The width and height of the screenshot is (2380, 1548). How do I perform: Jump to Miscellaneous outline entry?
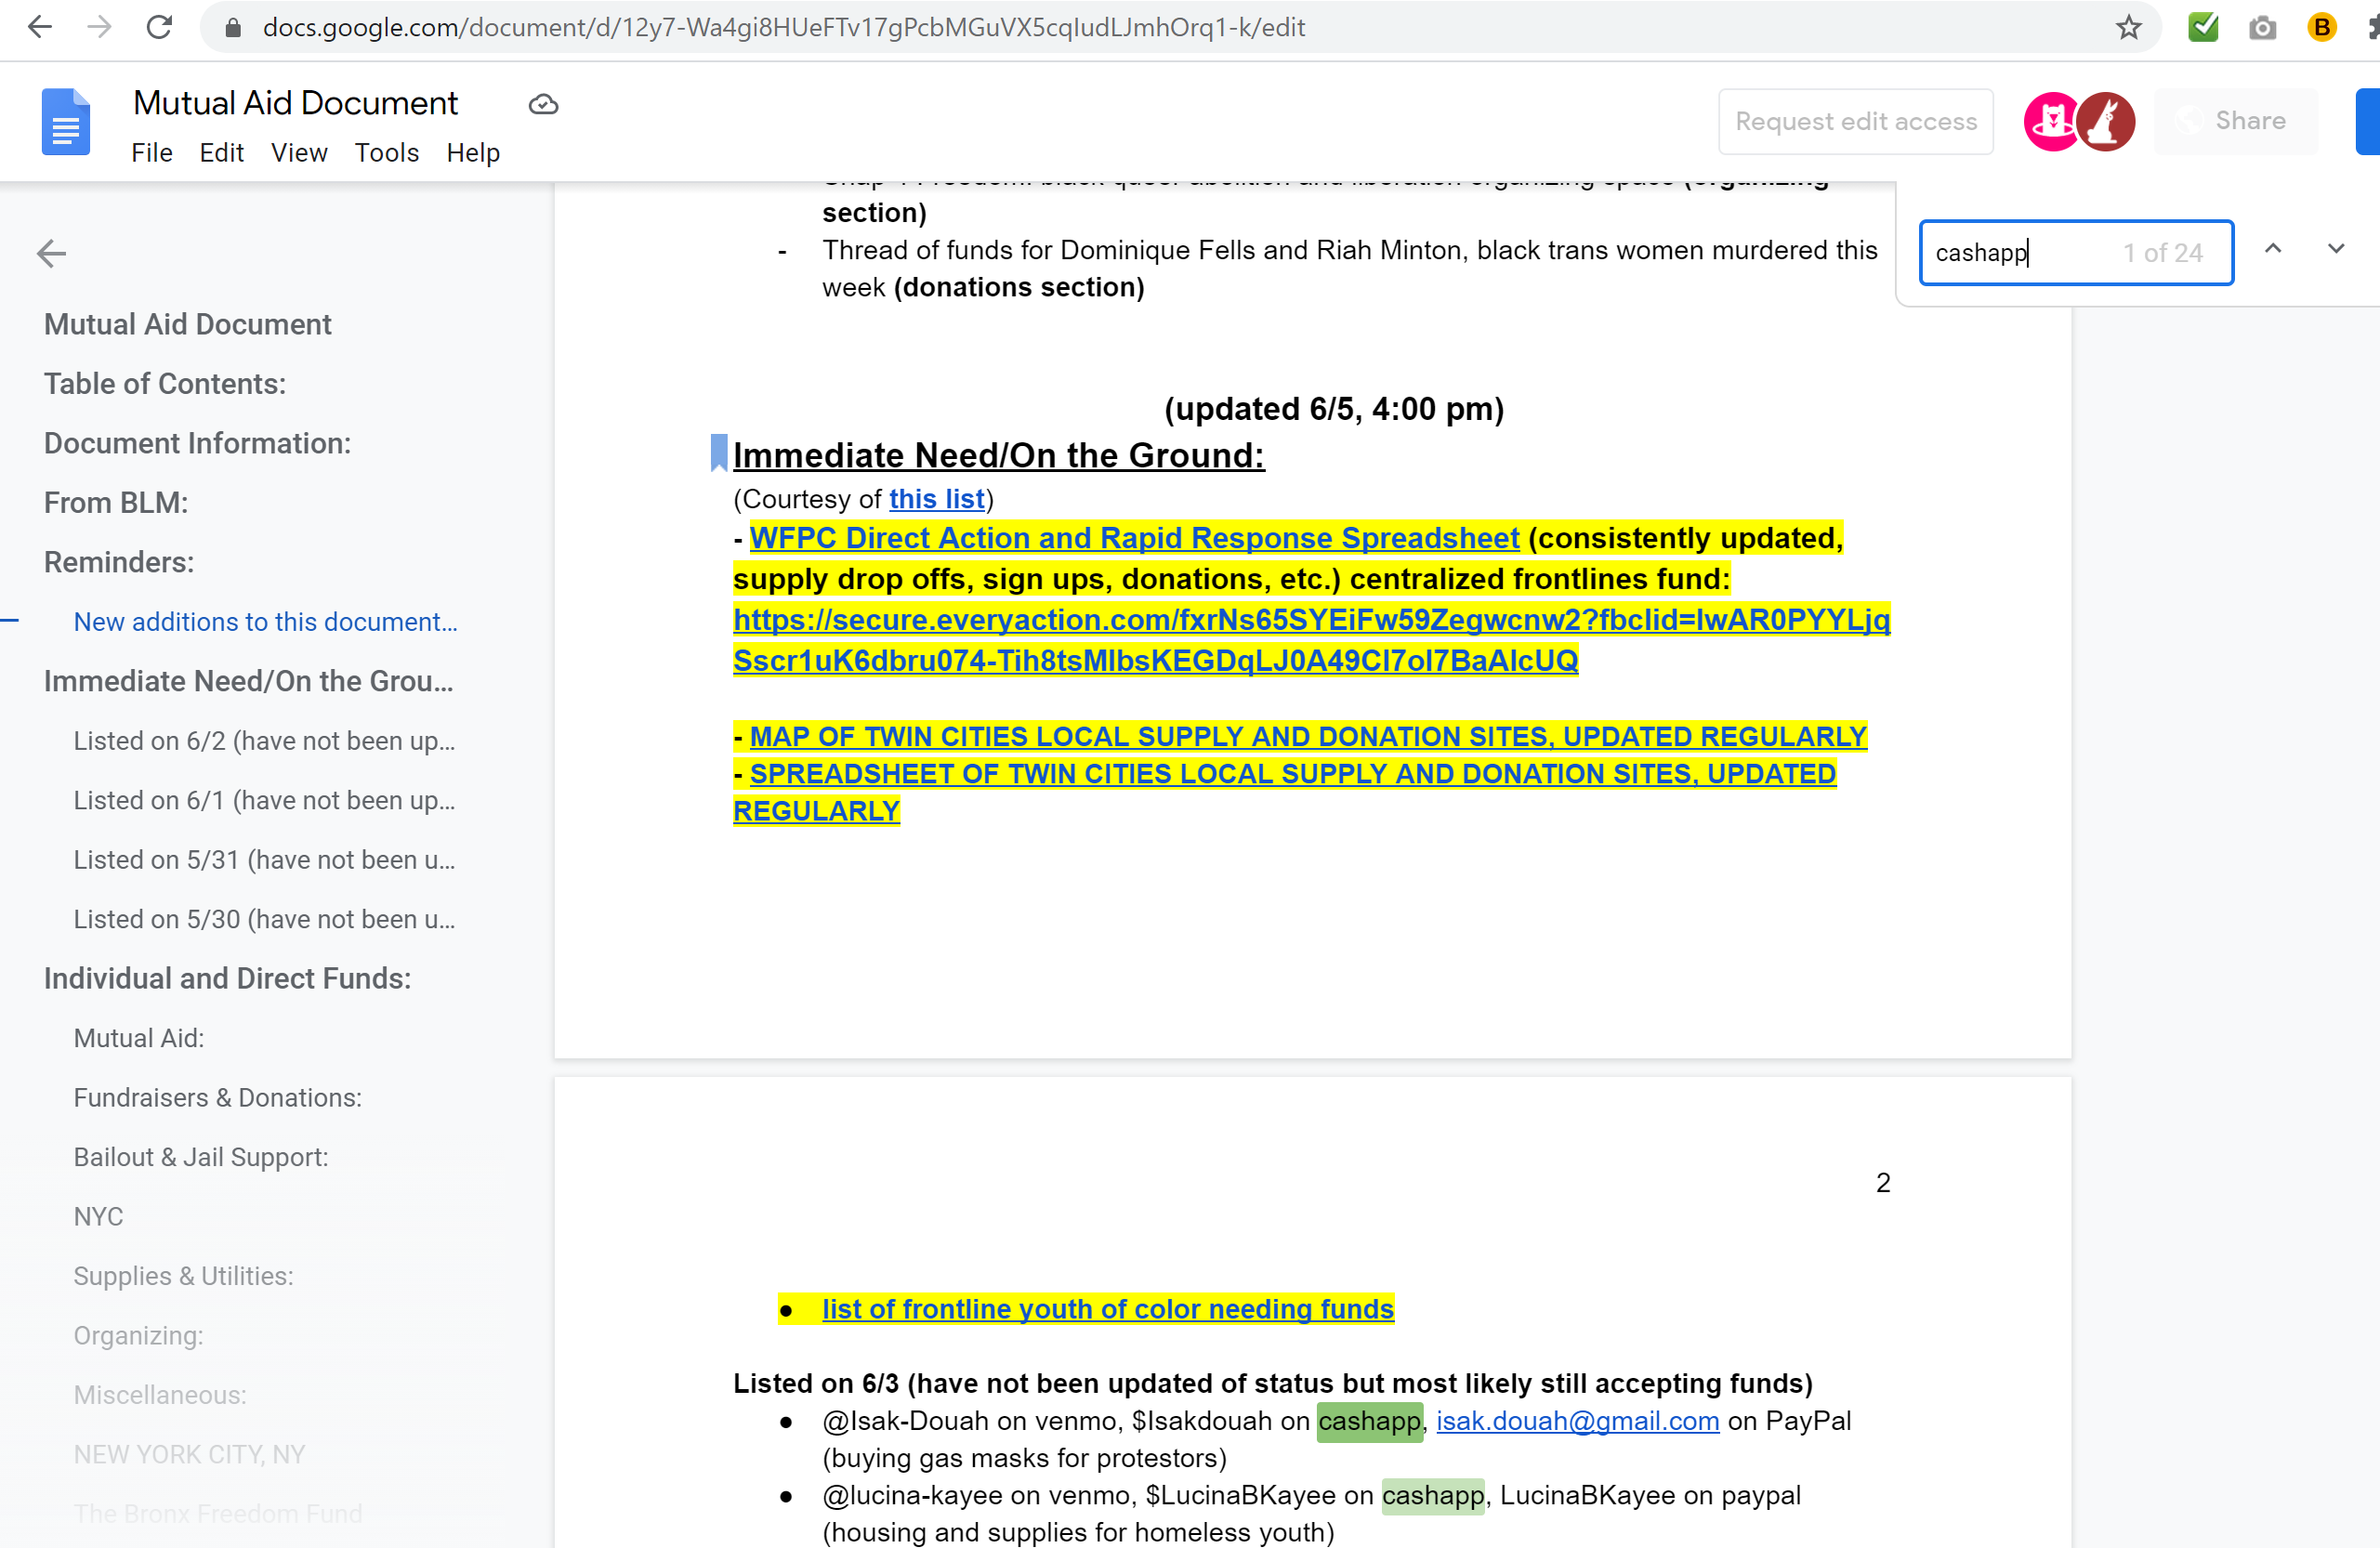point(160,1395)
